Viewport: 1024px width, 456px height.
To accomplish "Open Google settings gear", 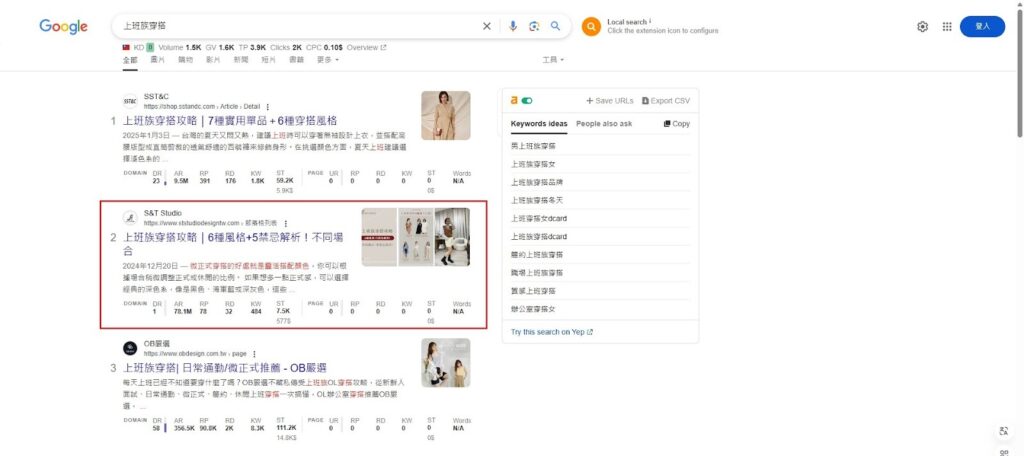I will 922,26.
